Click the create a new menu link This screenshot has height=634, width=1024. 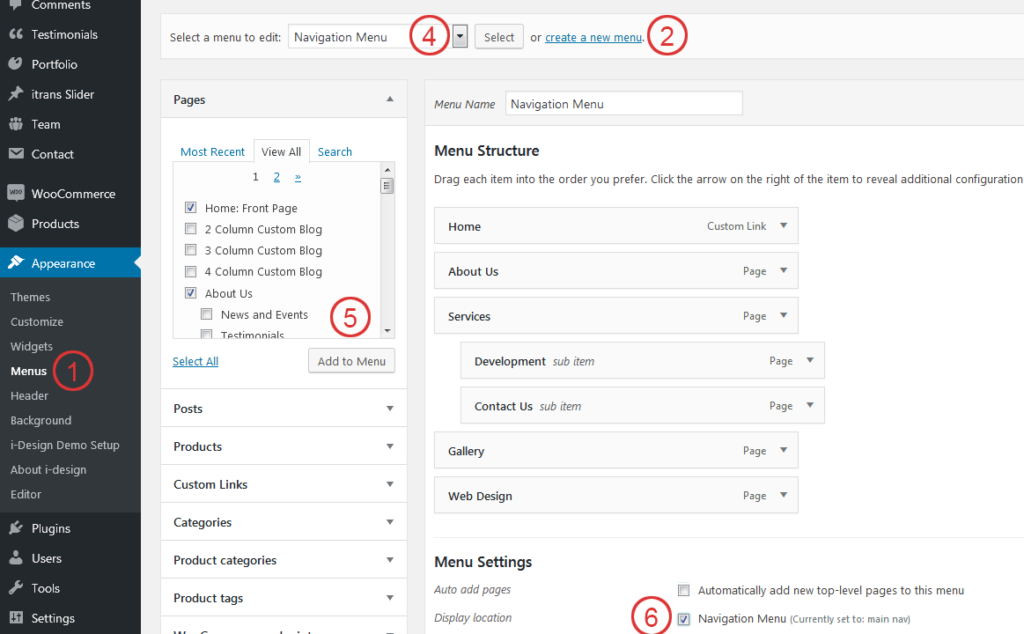click(593, 38)
